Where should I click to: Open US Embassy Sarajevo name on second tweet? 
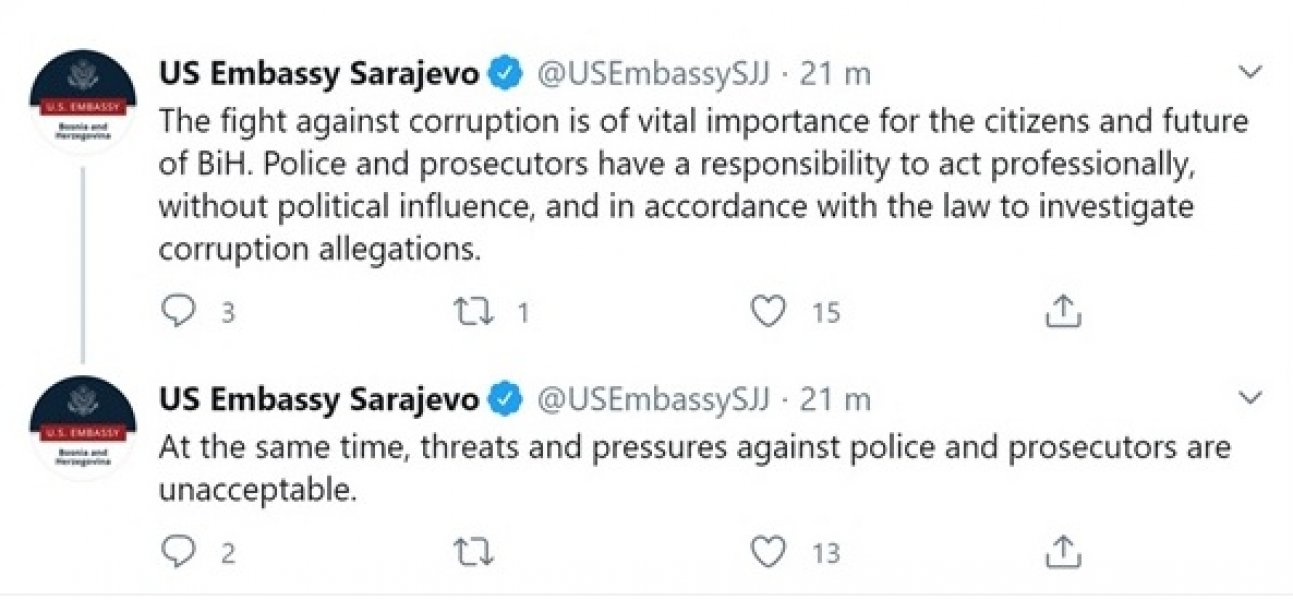[x=319, y=400]
